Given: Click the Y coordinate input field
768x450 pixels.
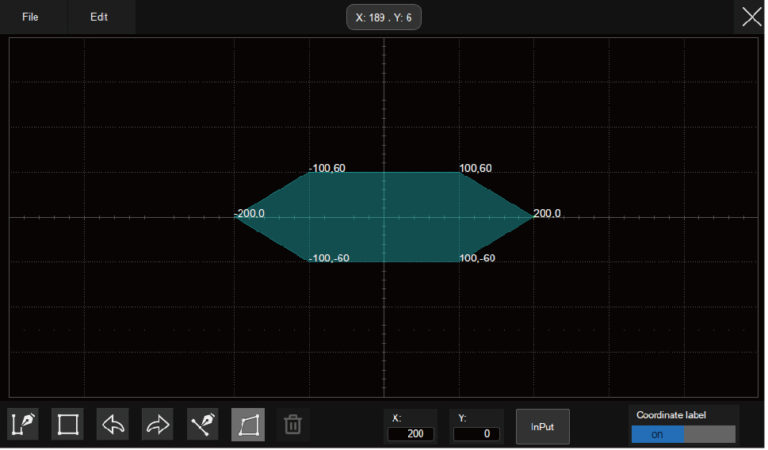Looking at the screenshot, I should [476, 434].
